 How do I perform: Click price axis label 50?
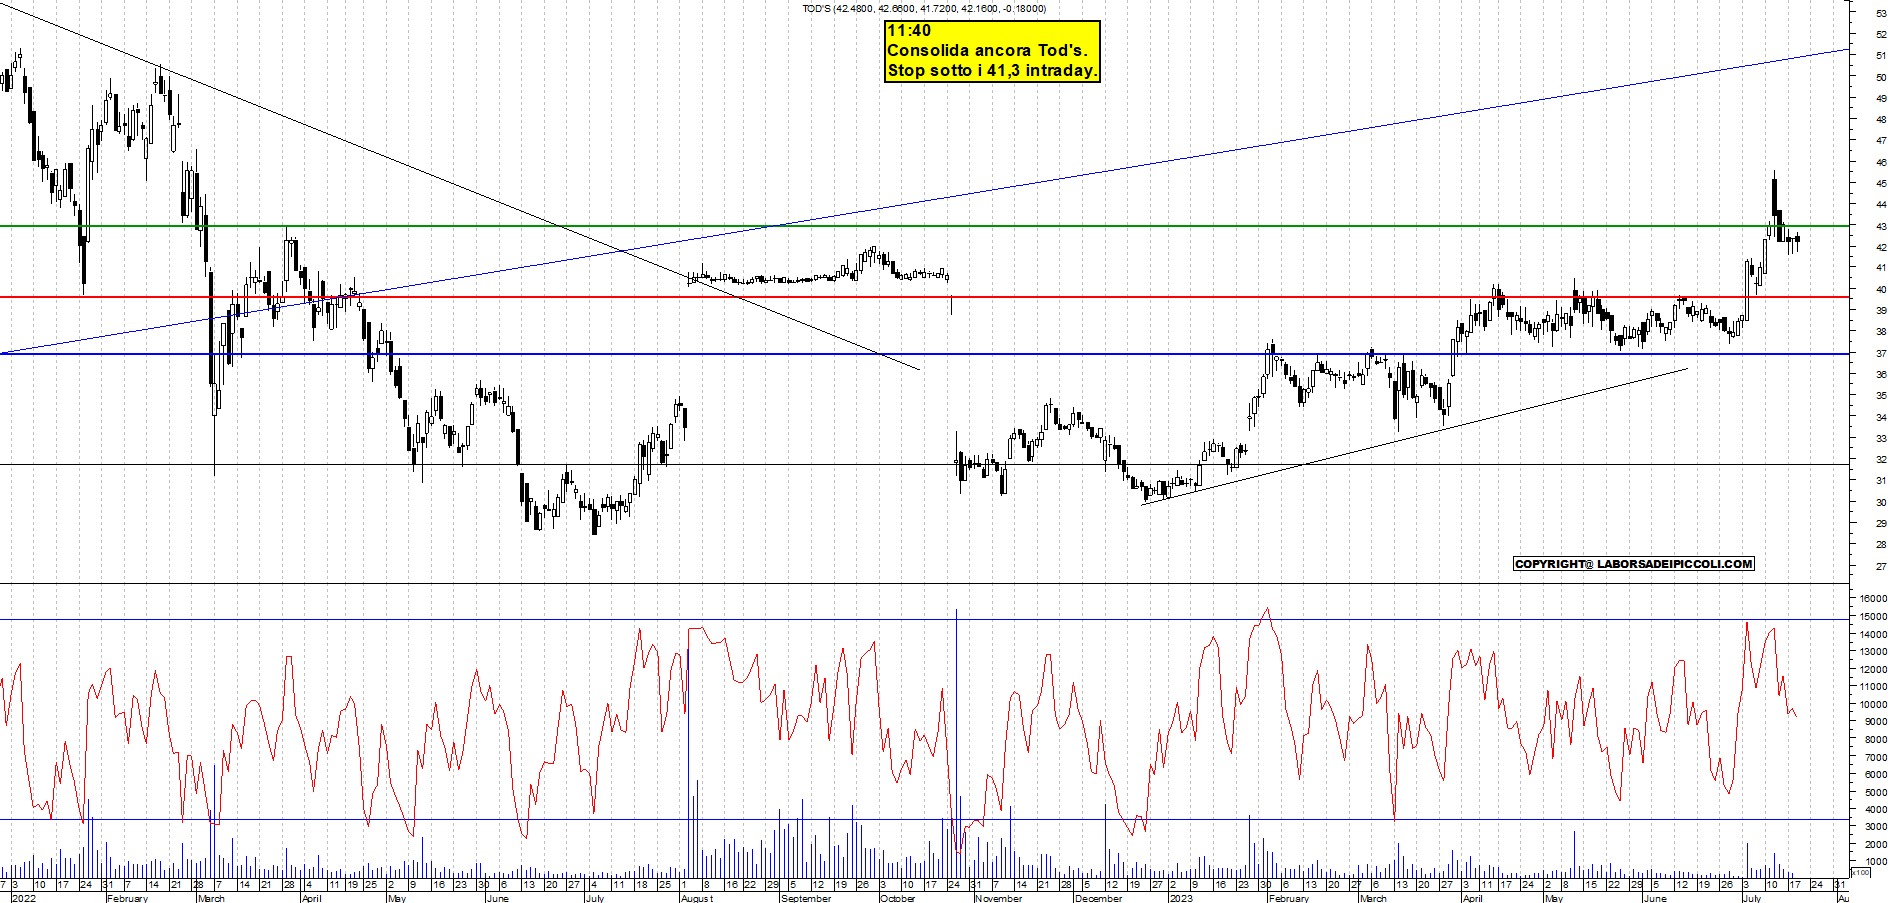click(1881, 77)
